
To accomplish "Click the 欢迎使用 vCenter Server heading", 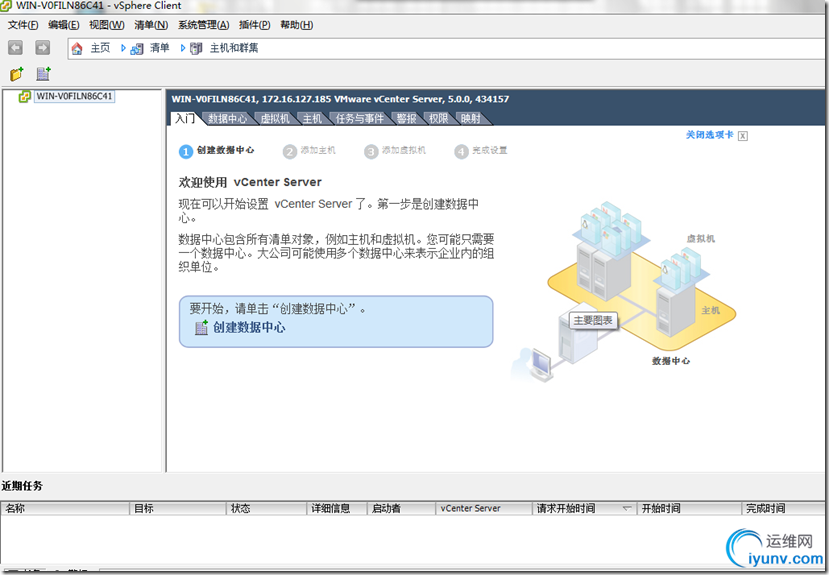I will click(x=250, y=182).
